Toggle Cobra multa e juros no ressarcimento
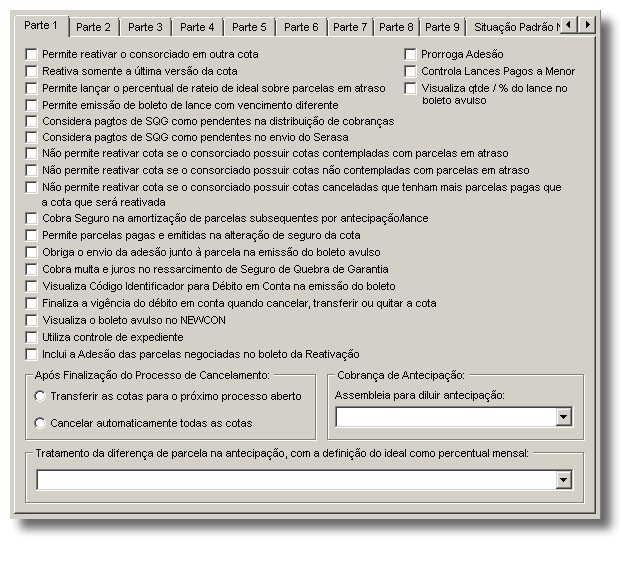This screenshot has width=621, height=569. (31, 269)
